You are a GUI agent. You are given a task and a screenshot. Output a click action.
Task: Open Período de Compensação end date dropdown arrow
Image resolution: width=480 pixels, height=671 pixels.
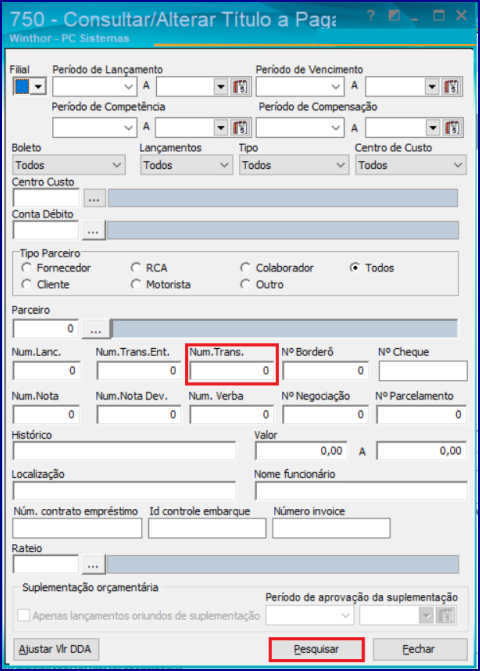433,128
